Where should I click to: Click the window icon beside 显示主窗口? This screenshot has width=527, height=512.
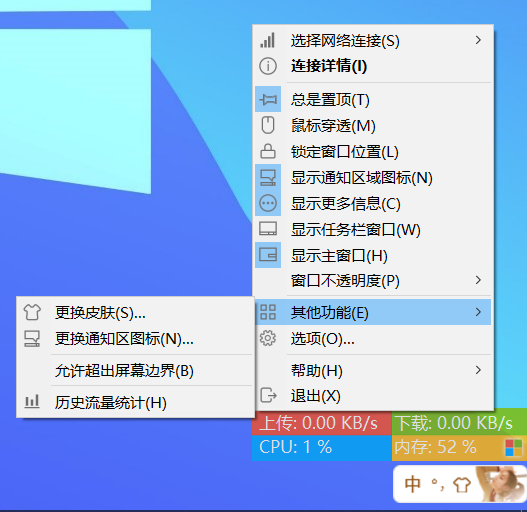click(268, 254)
